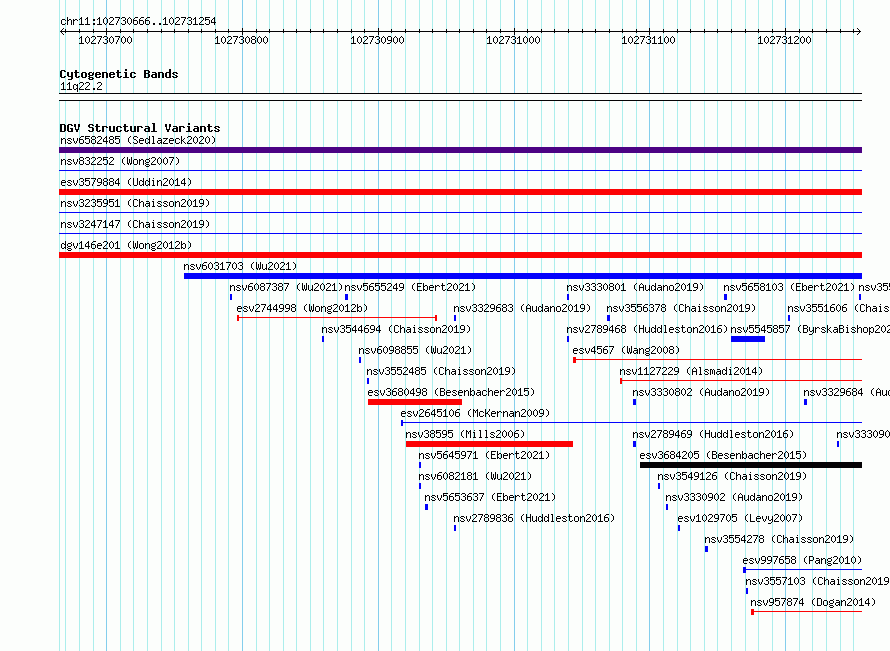This screenshot has height=651, width=890.
Task: Select the nsv38595 (Mills2006) red feature
Action: click(489, 444)
